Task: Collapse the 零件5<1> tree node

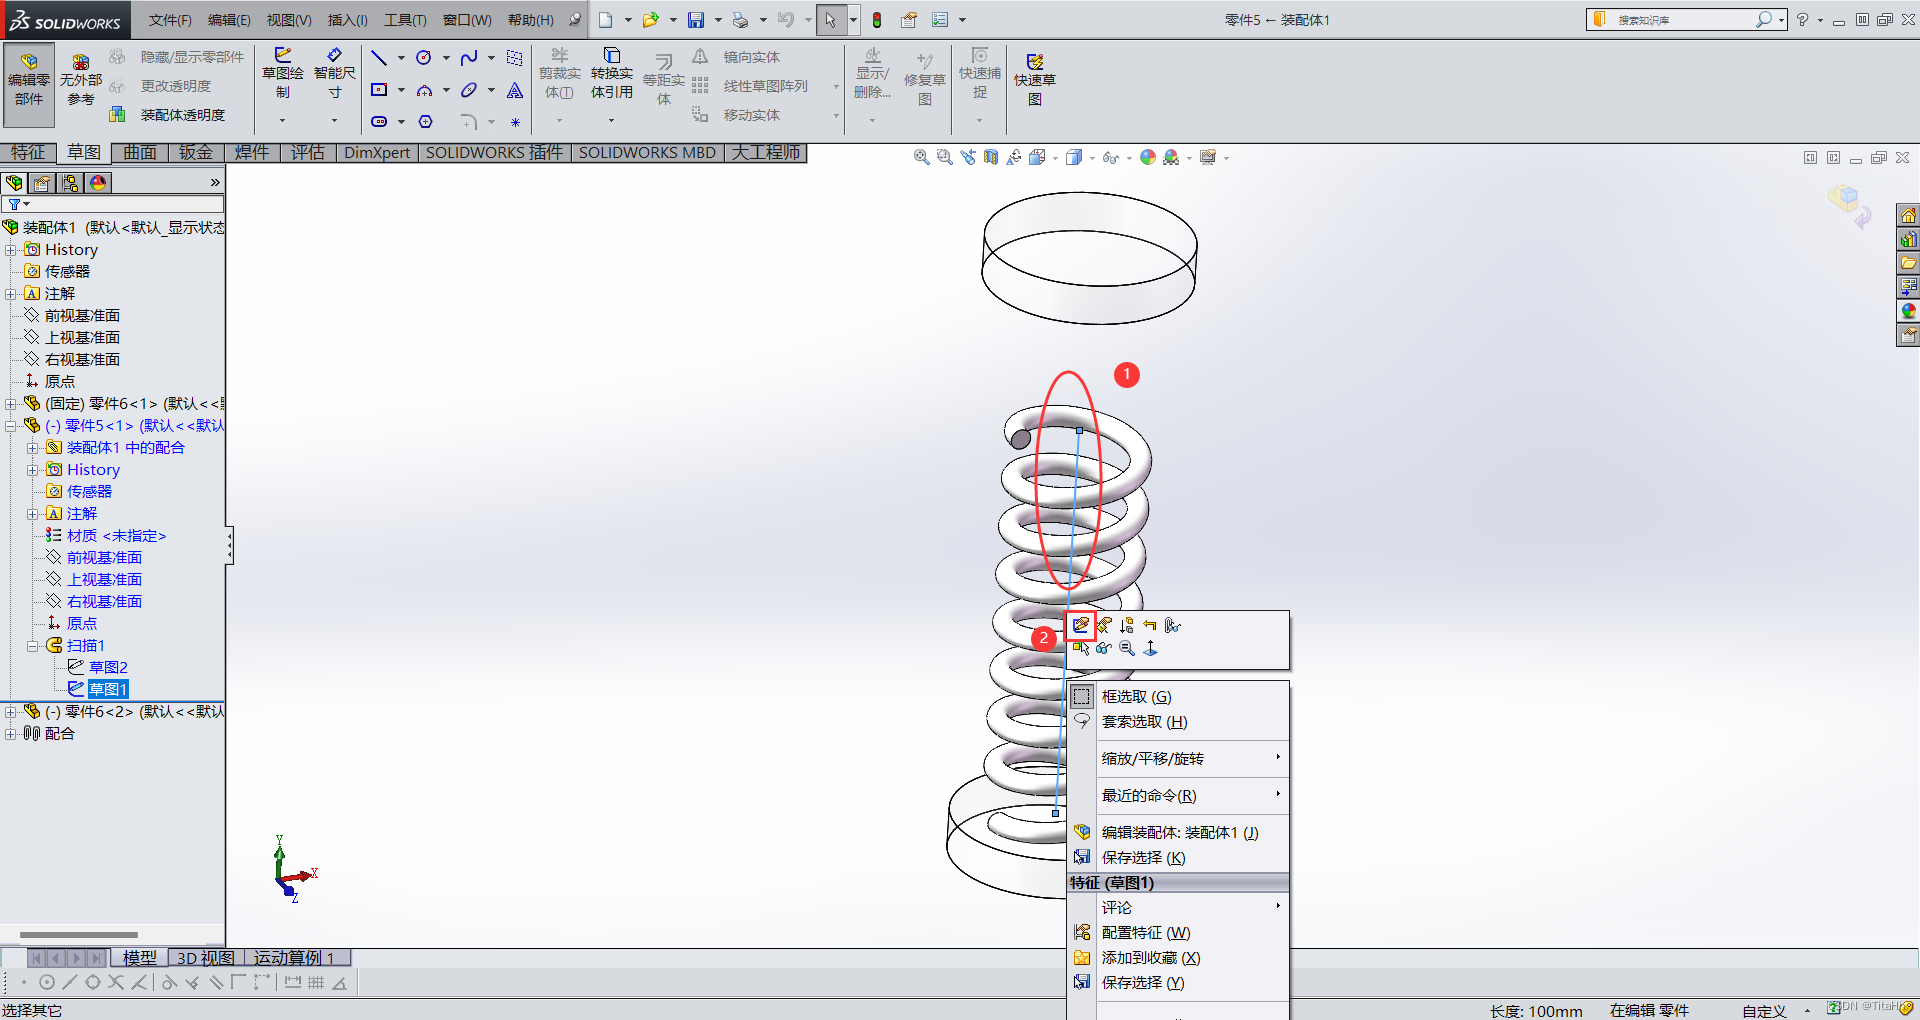Action: point(10,426)
